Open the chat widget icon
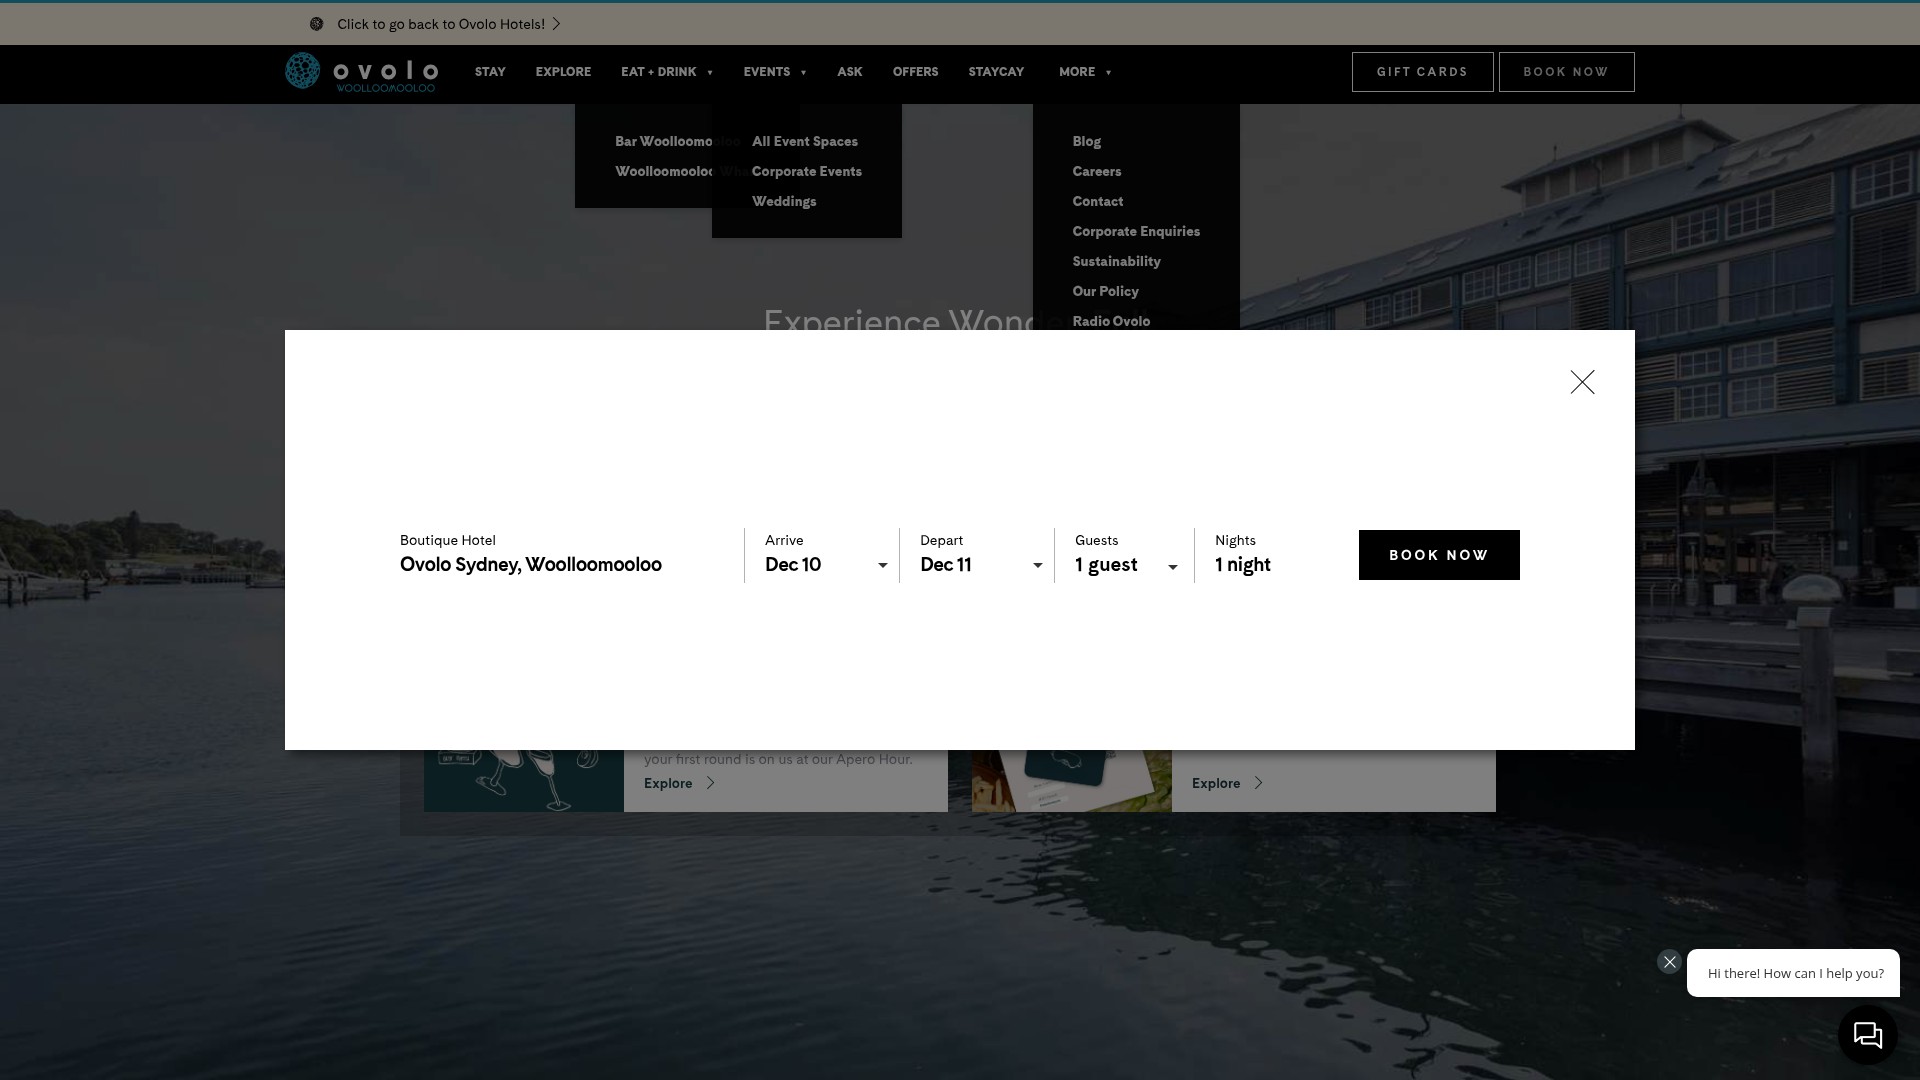Viewport: 1920px width, 1080px height. click(x=1867, y=1035)
